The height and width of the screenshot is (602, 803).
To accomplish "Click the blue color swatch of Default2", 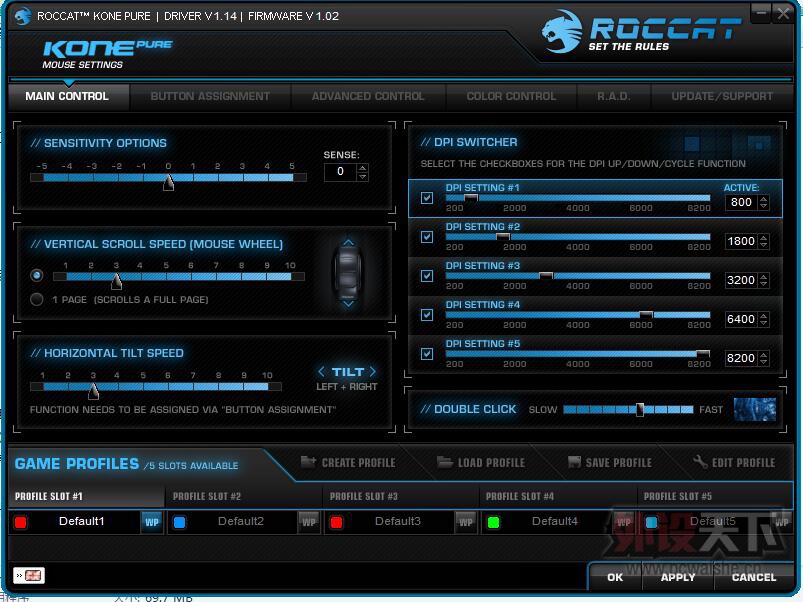I will tap(179, 522).
